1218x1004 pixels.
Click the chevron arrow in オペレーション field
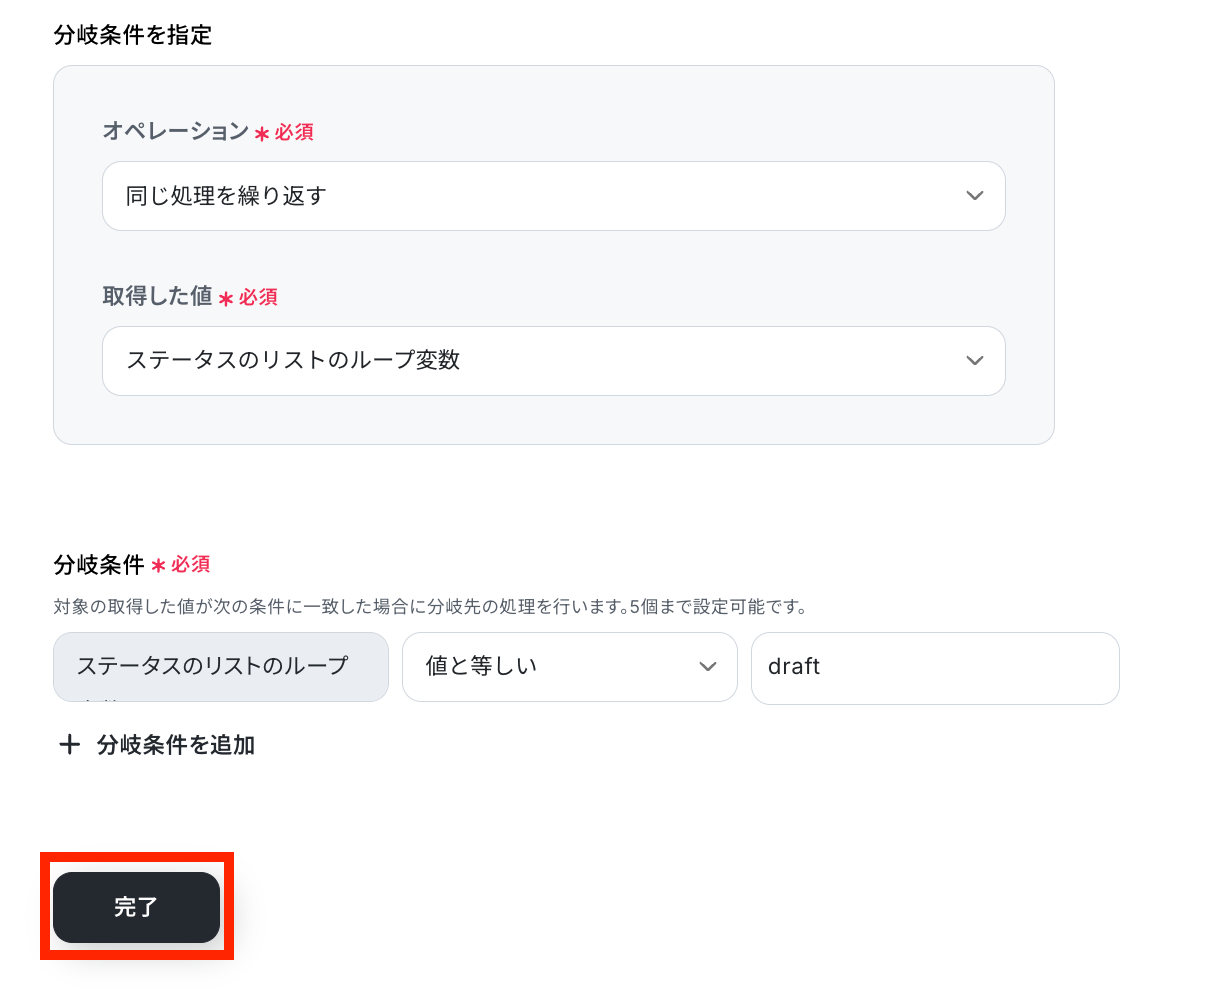pyautogui.click(x=975, y=196)
